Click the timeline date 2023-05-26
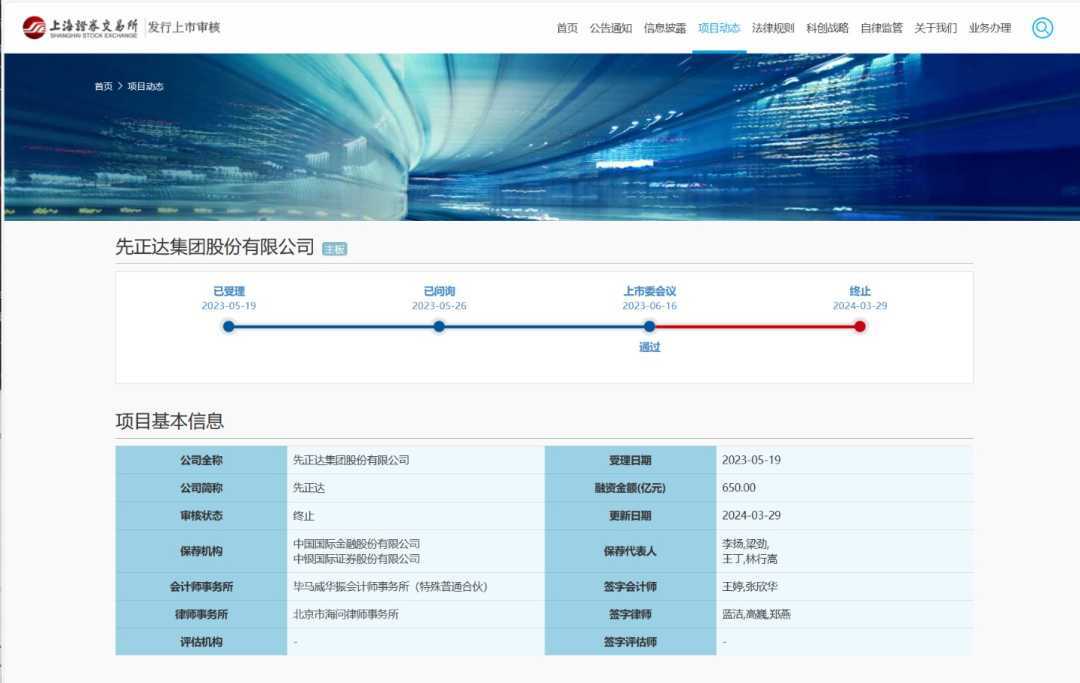This screenshot has height=683, width=1080. (x=439, y=306)
